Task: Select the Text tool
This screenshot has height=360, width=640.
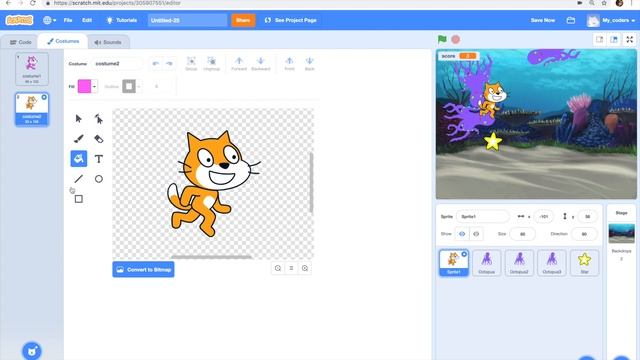Action: point(98,159)
